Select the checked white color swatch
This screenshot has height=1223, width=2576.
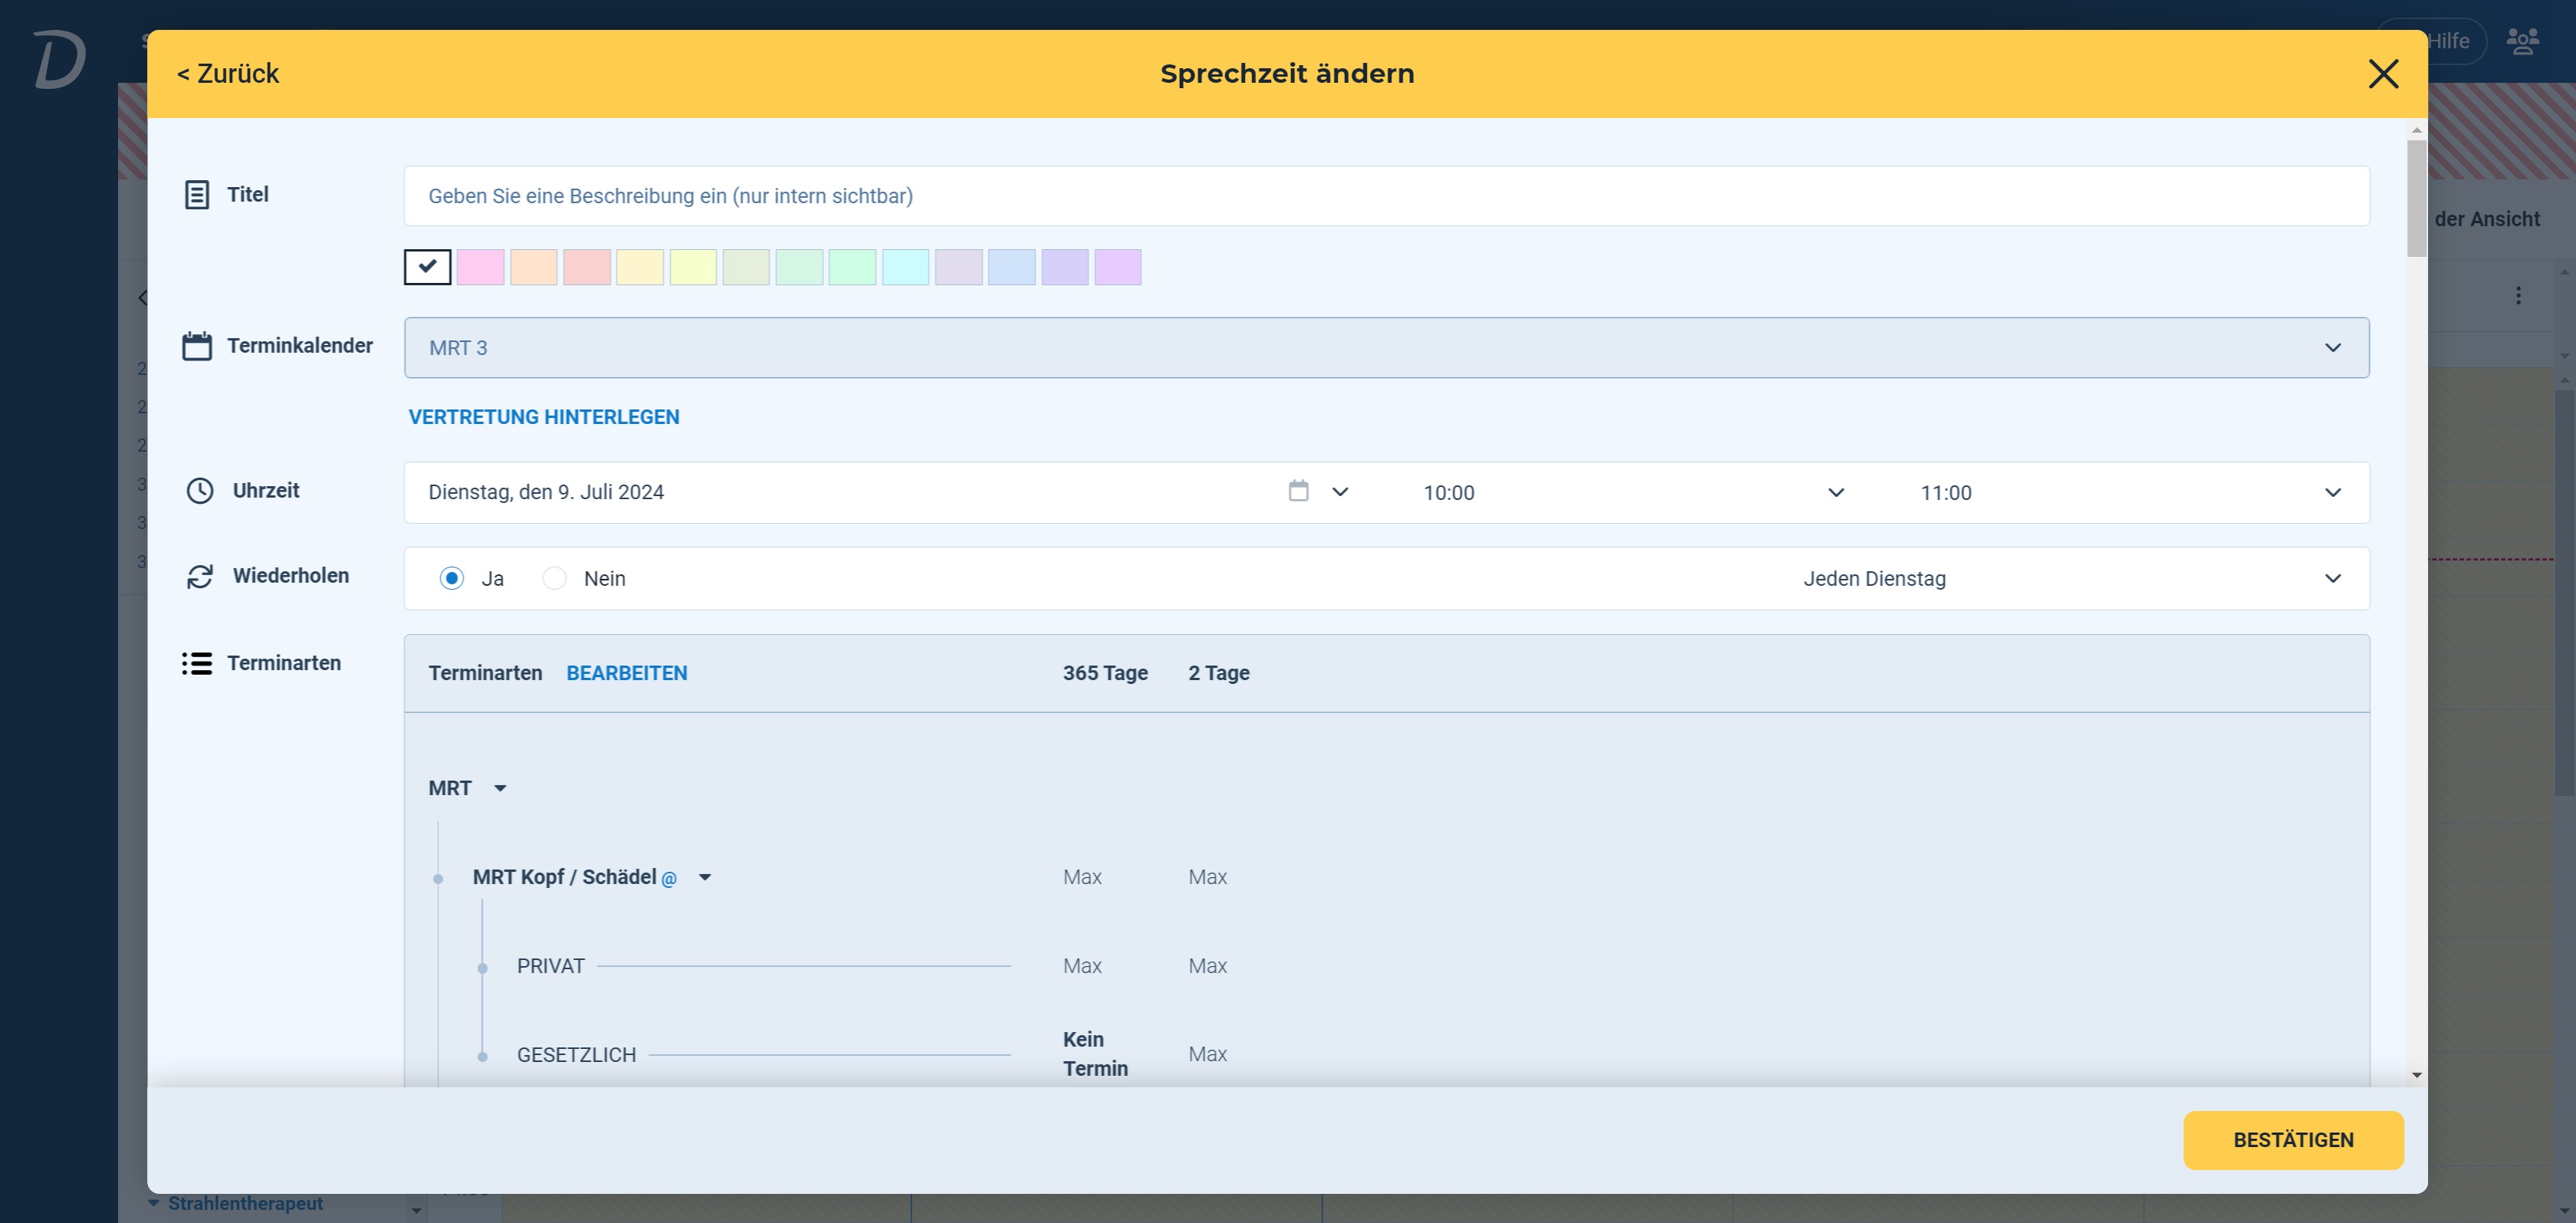pyautogui.click(x=428, y=267)
